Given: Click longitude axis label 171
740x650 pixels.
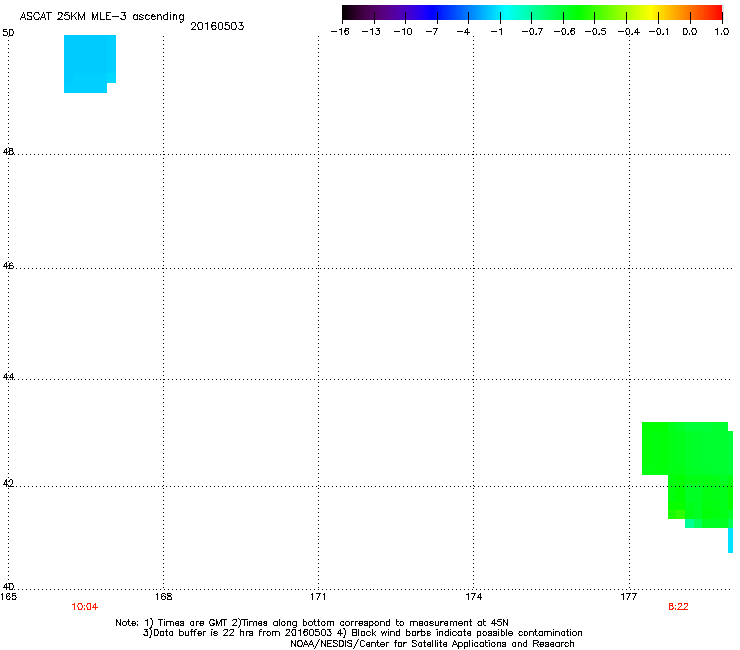Looking at the screenshot, I should click(318, 597).
